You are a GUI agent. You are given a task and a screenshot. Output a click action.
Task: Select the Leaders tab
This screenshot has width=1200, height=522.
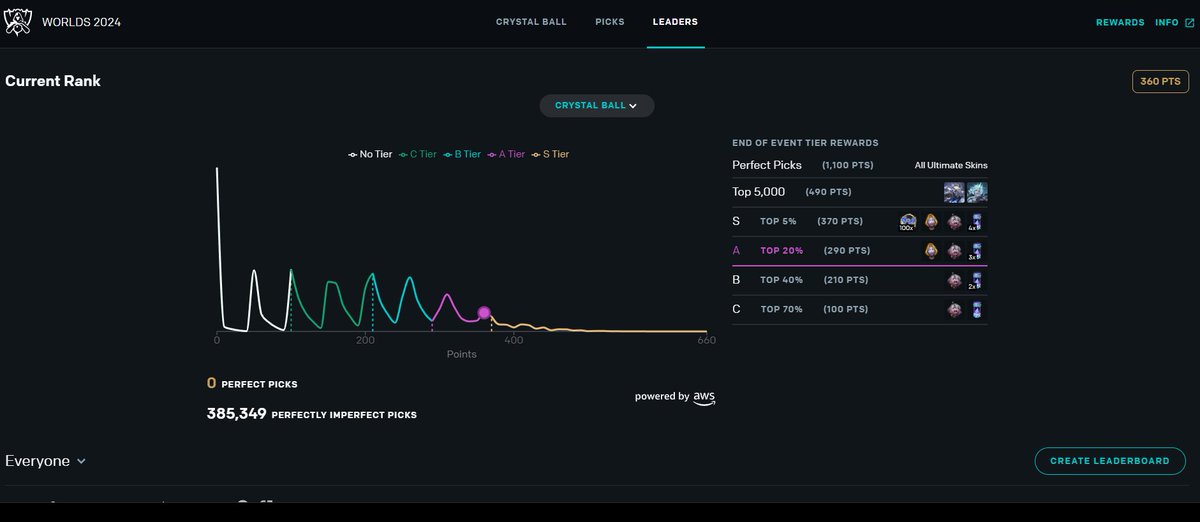pyautogui.click(x=675, y=22)
